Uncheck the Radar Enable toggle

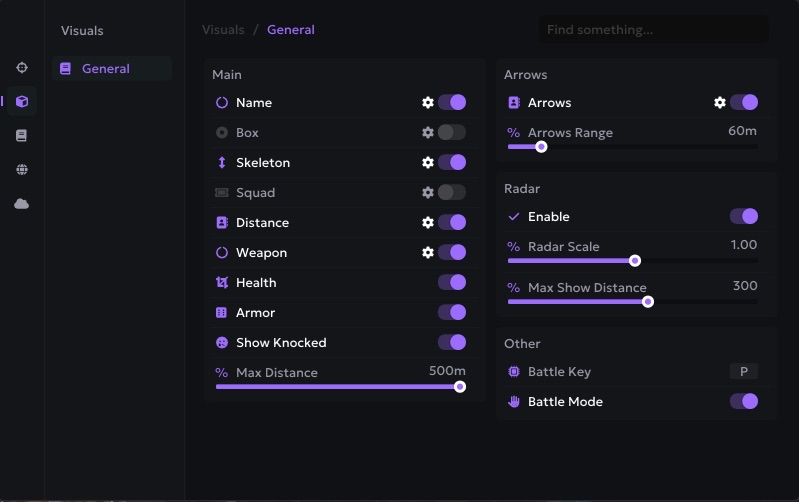744,217
